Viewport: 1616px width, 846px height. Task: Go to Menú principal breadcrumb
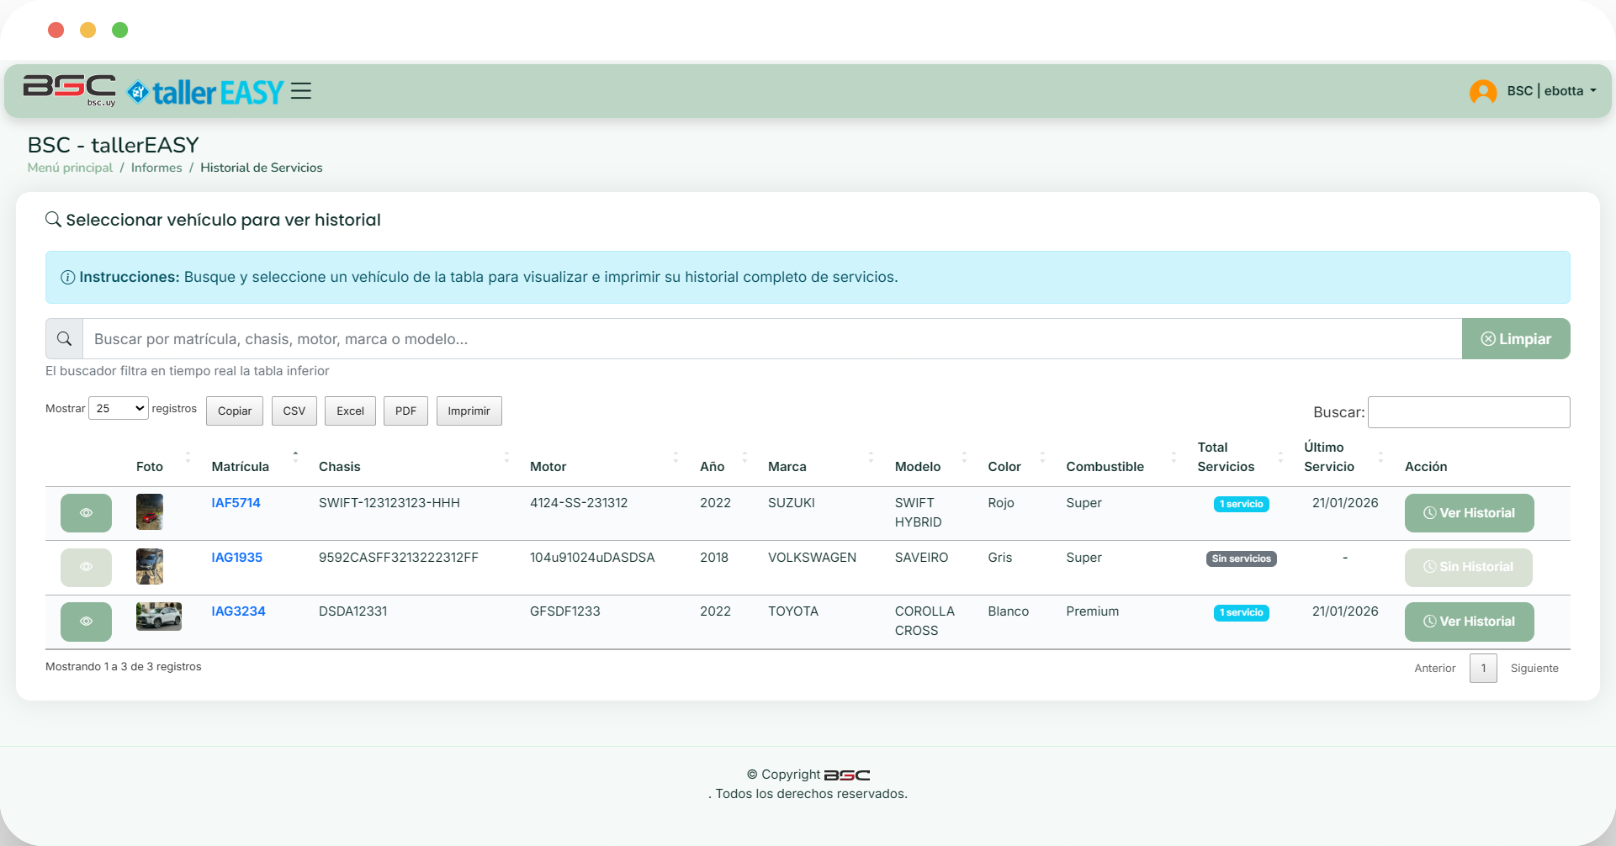(70, 168)
